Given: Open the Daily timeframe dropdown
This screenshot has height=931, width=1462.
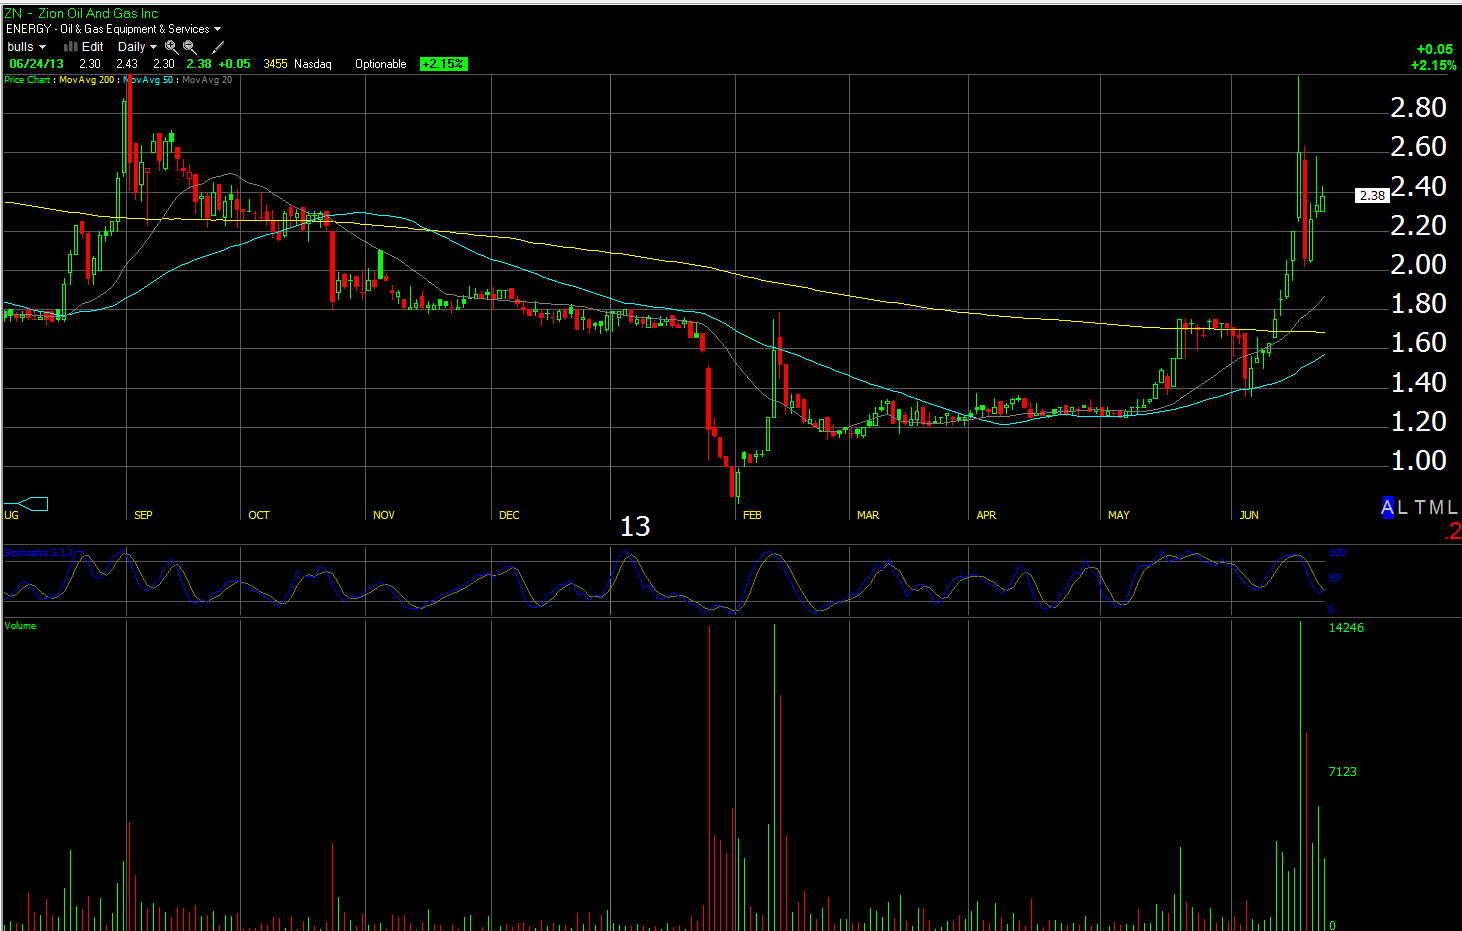Looking at the screenshot, I should click(x=137, y=47).
